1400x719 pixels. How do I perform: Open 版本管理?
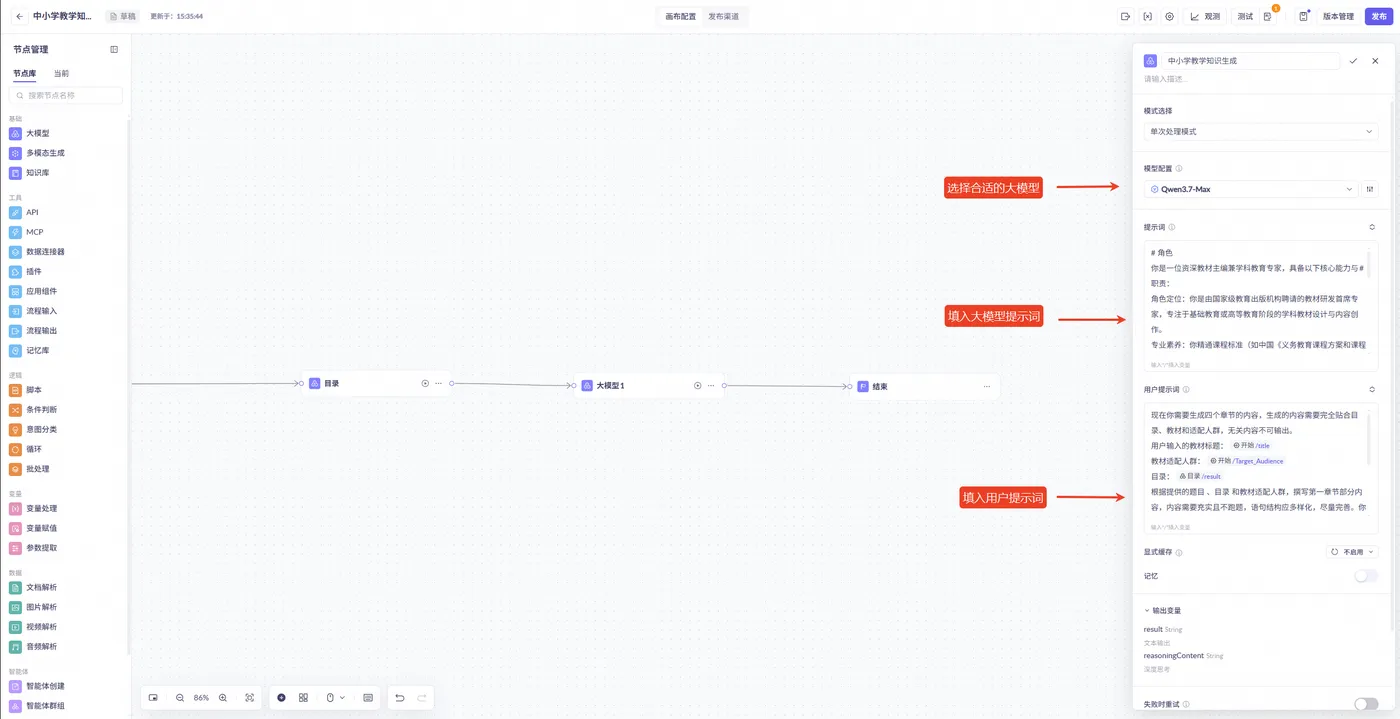click(x=1338, y=16)
